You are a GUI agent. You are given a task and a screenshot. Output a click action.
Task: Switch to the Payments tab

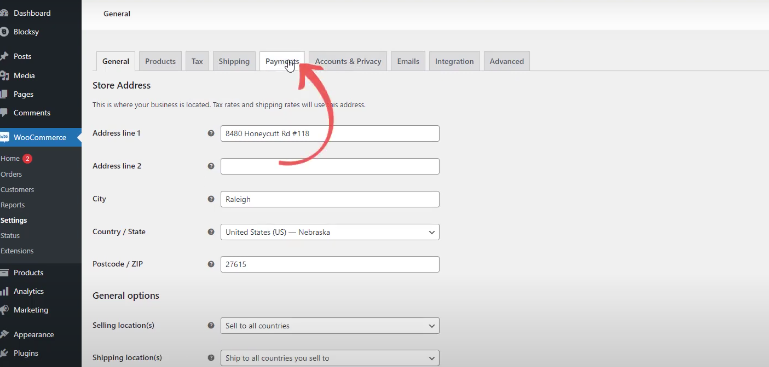282,61
